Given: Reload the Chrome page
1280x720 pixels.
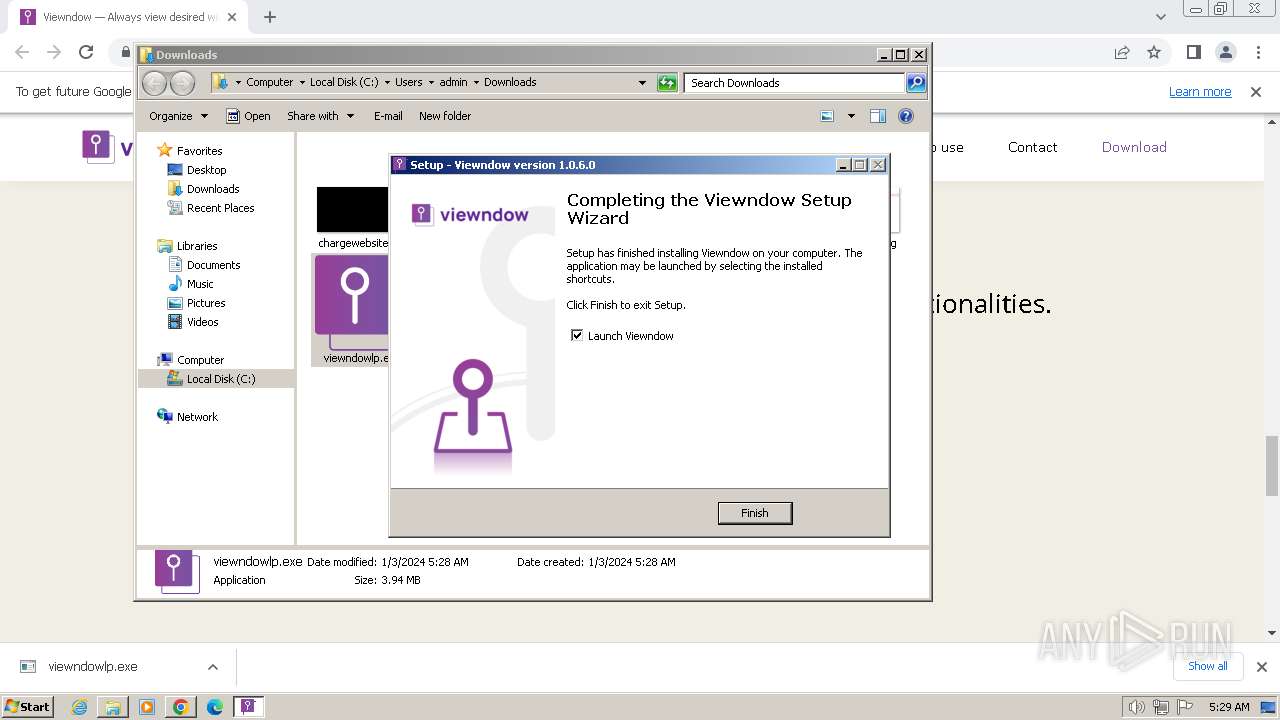Looking at the screenshot, I should tap(86, 52).
